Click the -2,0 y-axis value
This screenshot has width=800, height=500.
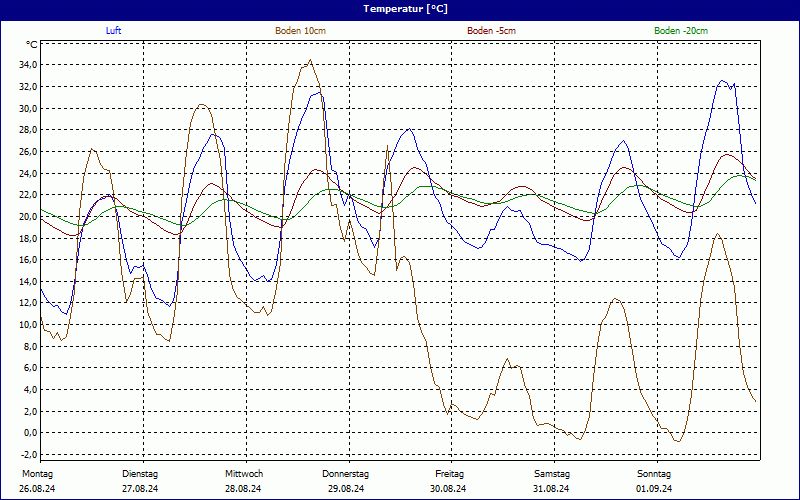(x=30, y=455)
